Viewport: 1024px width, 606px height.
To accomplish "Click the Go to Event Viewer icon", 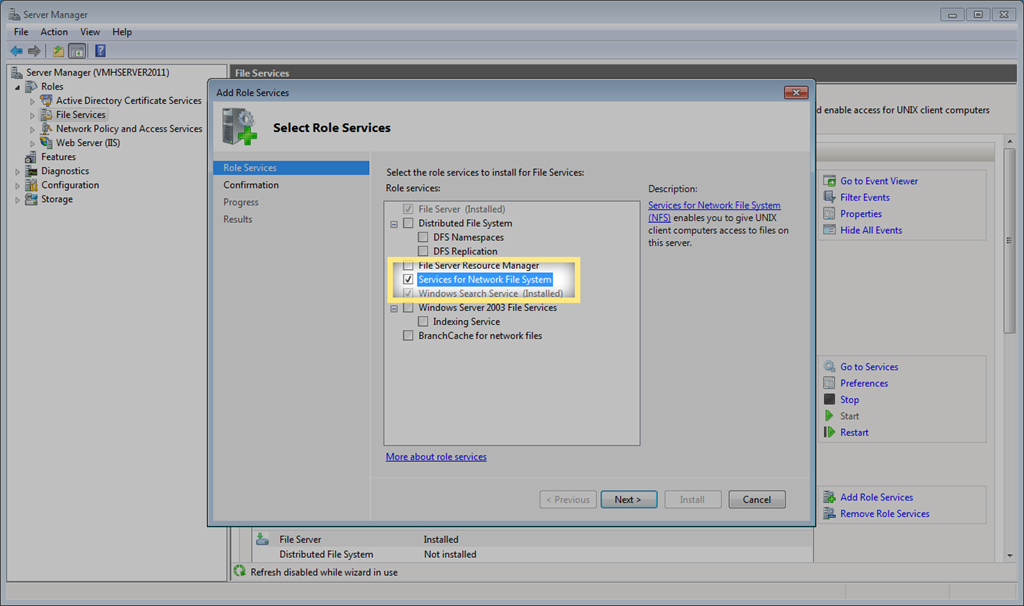I will (x=829, y=181).
